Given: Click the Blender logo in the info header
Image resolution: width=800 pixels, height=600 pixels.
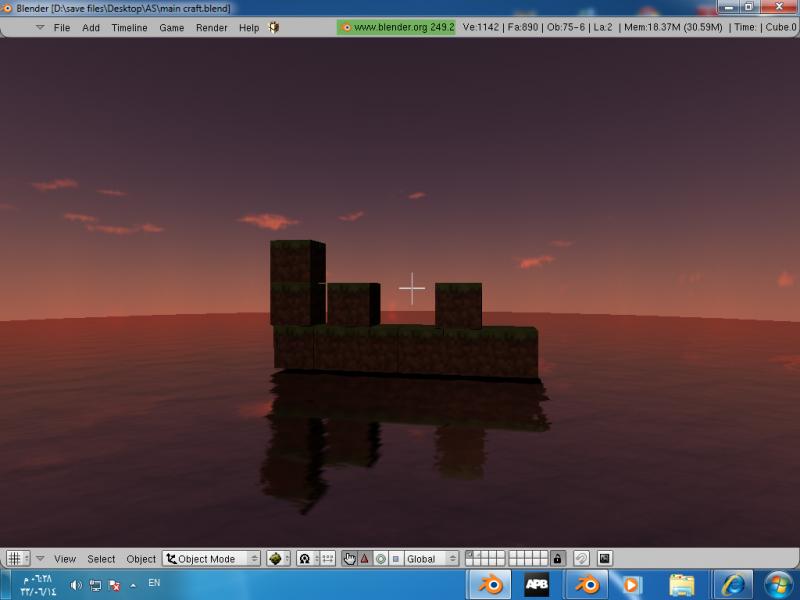Looking at the screenshot, I should pyautogui.click(x=346, y=28).
